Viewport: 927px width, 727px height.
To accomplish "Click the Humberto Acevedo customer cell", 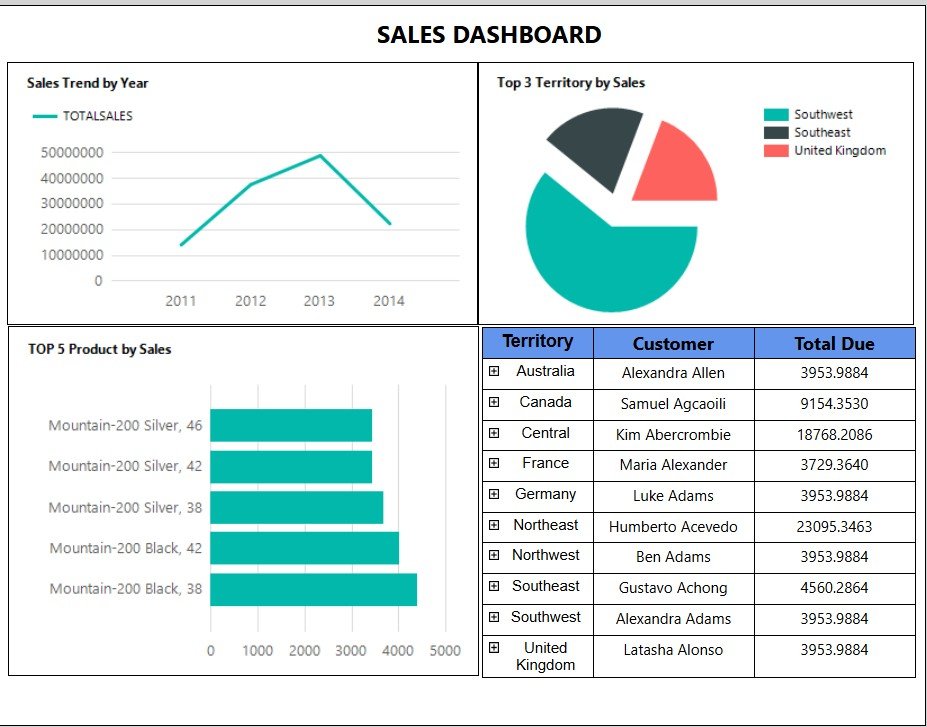I will [673, 527].
